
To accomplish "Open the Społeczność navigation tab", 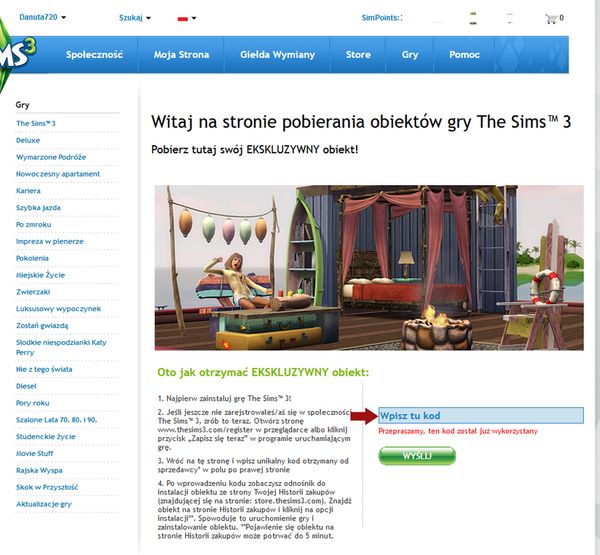I will (x=94, y=54).
